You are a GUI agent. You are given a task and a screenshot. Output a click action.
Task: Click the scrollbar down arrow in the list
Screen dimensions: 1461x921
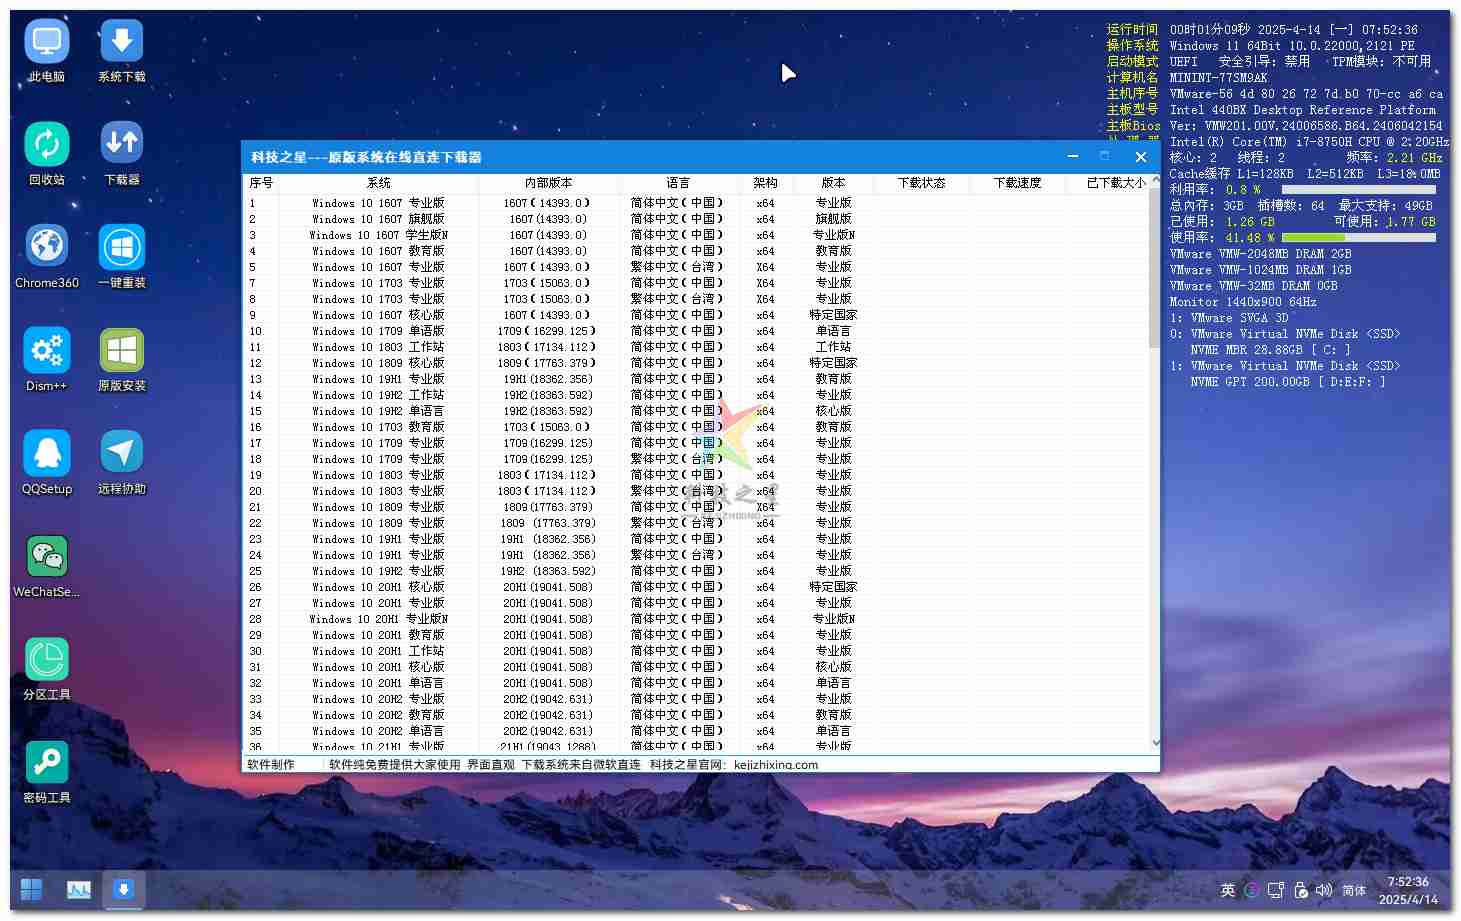1156,743
